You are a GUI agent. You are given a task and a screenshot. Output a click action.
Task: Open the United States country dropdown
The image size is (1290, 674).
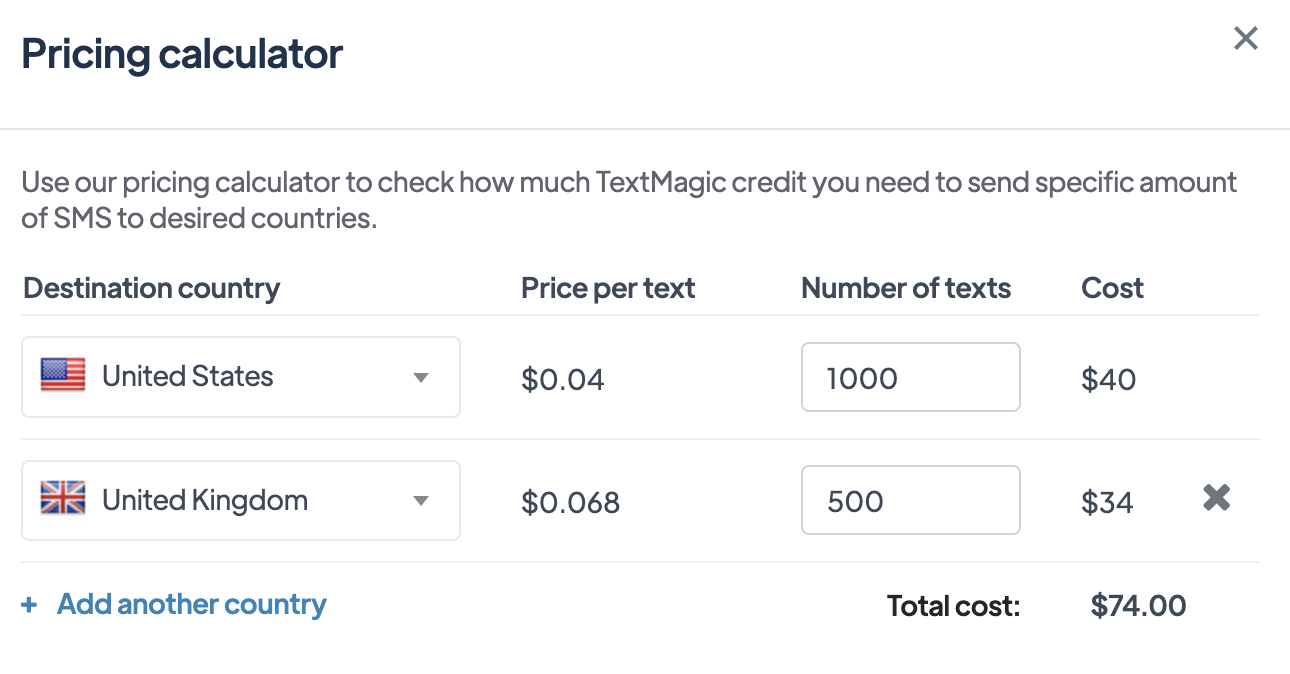[240, 377]
